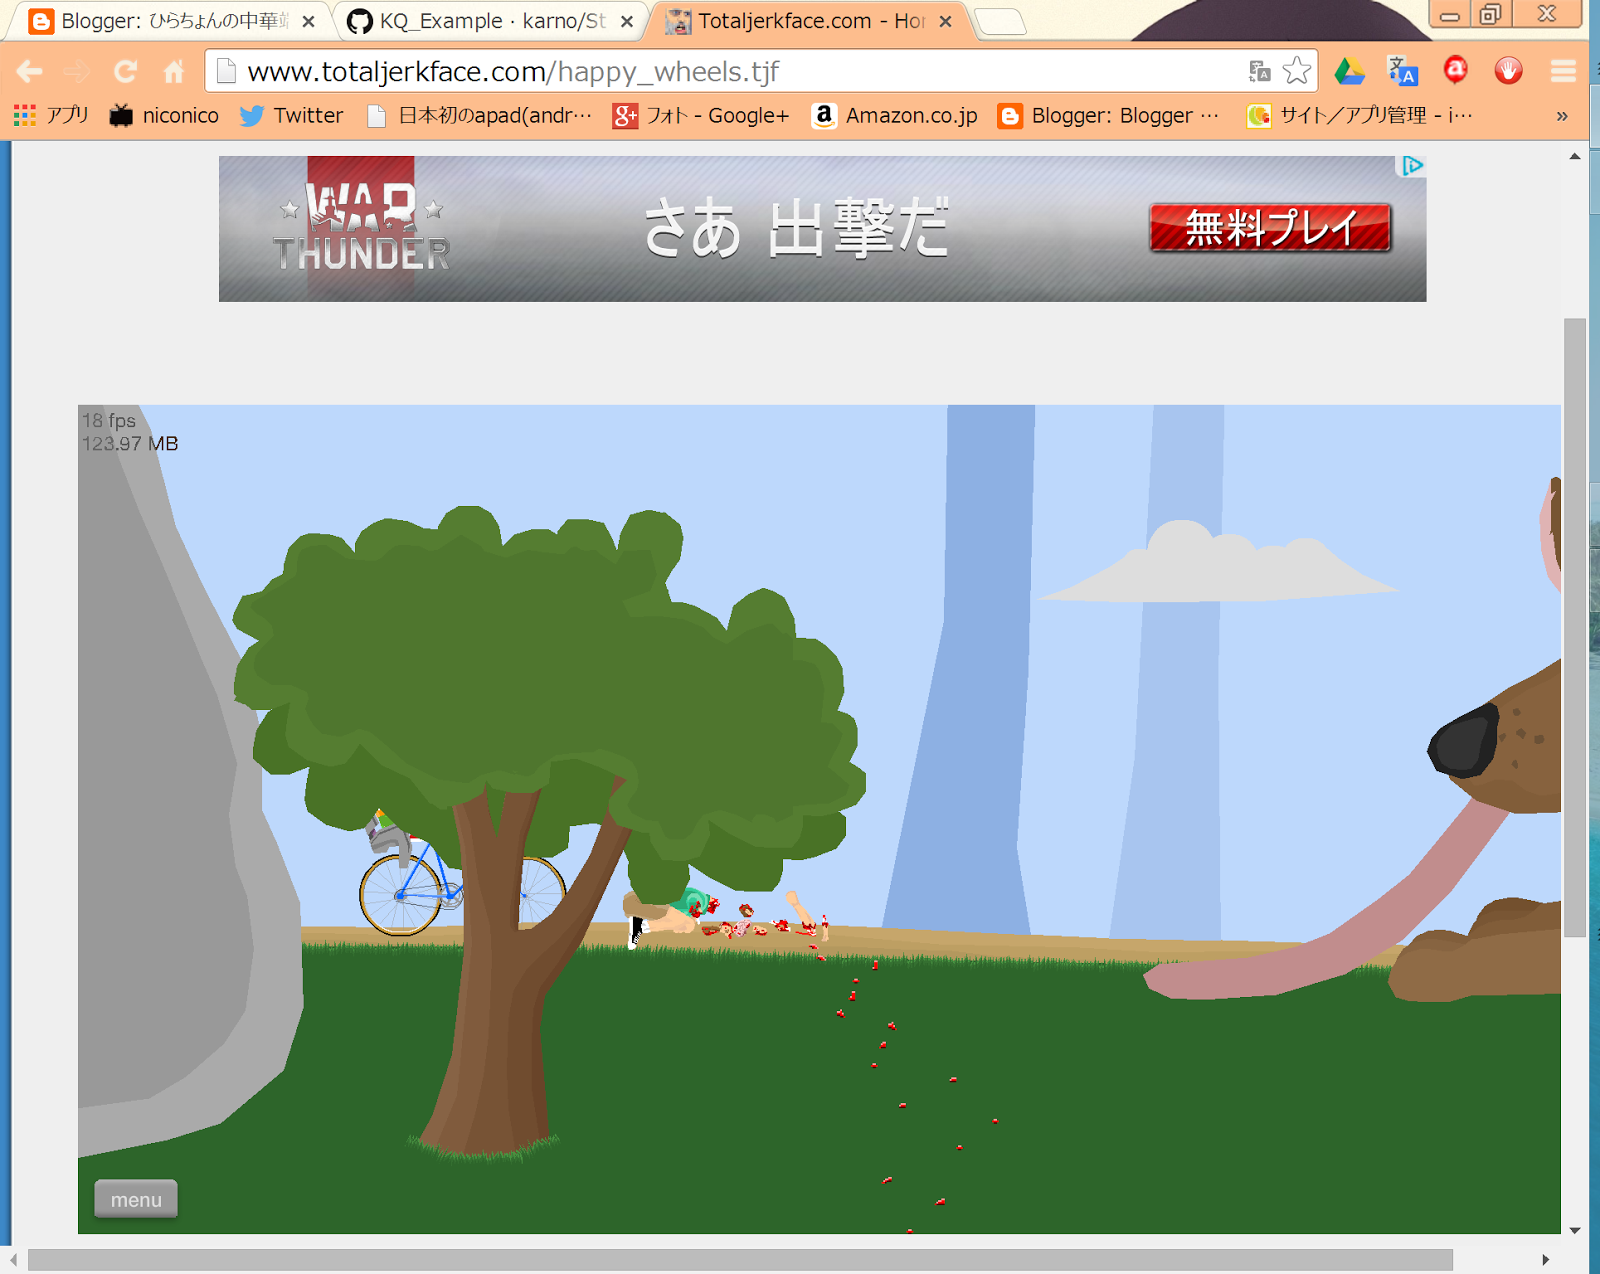The height and width of the screenshot is (1274, 1600).
Task: Click the horizontal scrollbar left arrow
Action: (x=13, y=1260)
